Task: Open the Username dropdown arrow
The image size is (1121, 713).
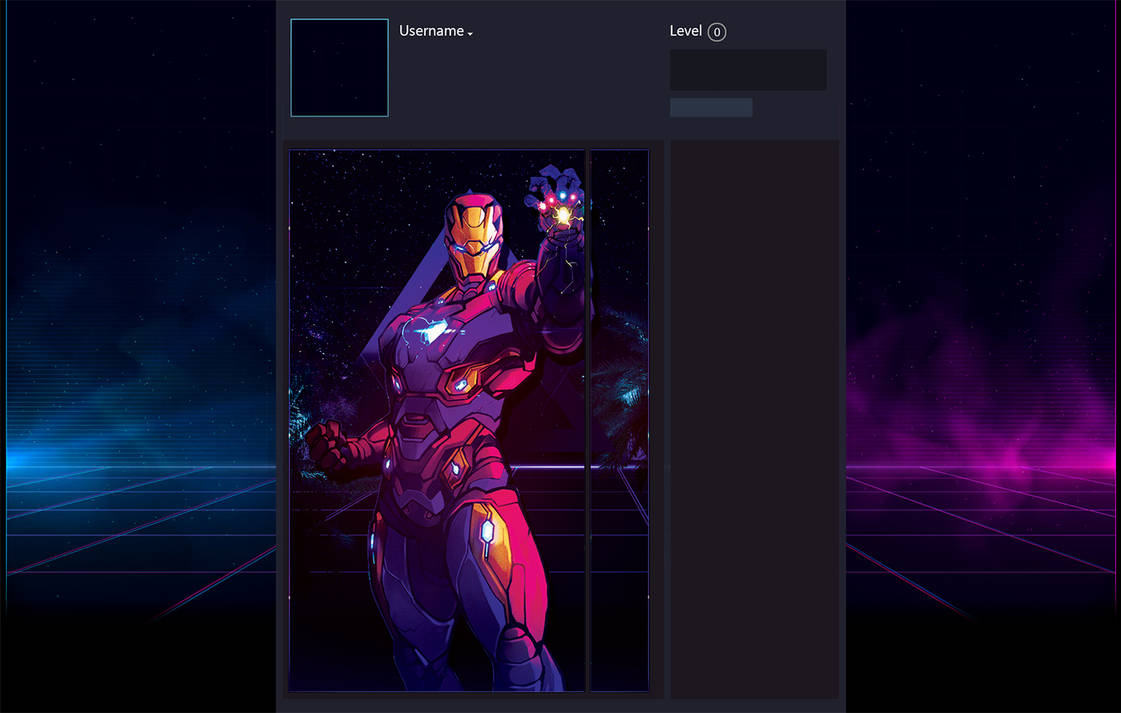Action: point(470,34)
